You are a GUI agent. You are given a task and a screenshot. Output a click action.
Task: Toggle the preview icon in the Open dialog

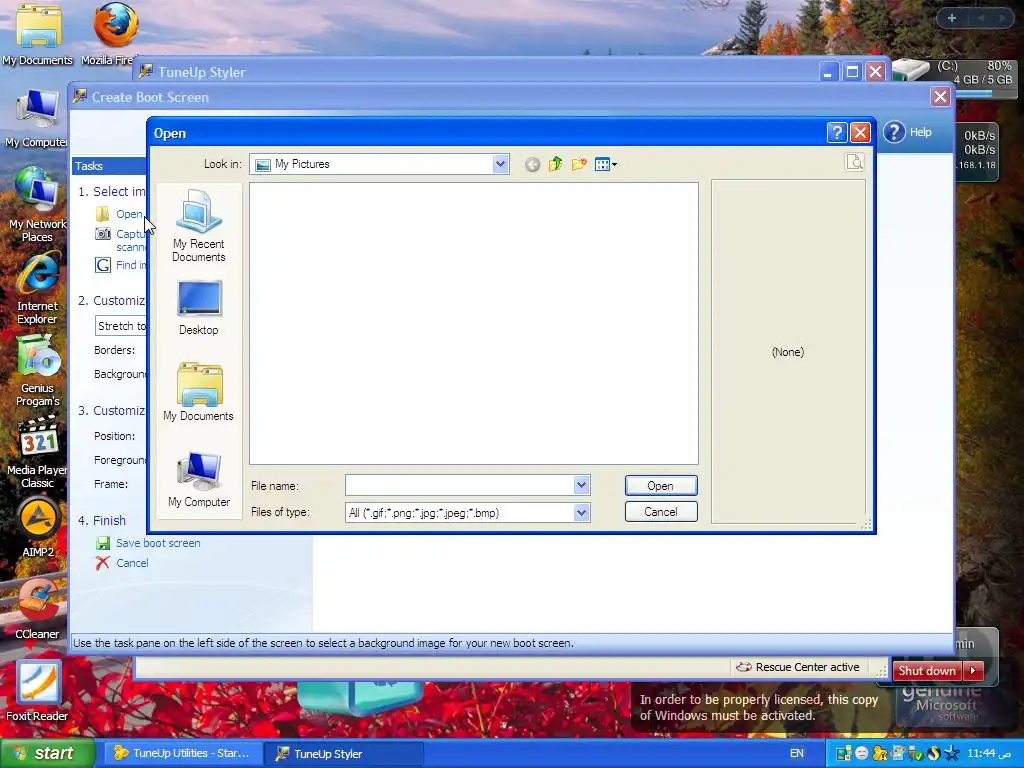click(x=854, y=162)
